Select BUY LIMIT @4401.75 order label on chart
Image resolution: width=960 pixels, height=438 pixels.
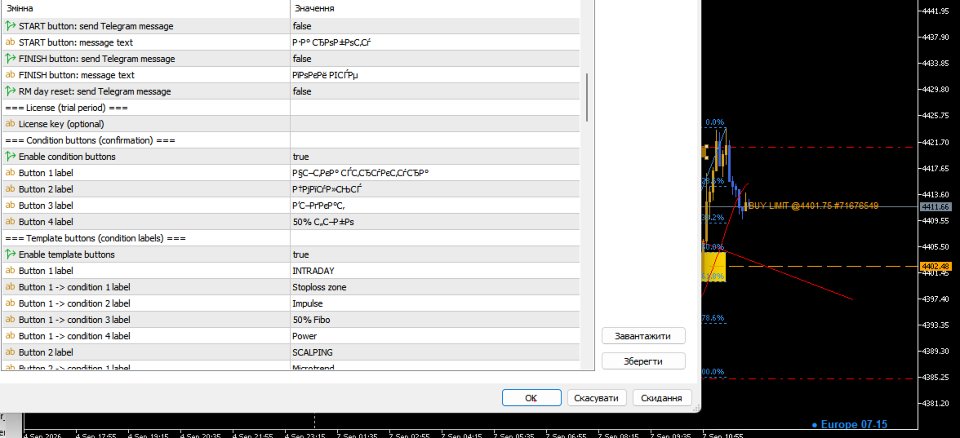click(814, 206)
